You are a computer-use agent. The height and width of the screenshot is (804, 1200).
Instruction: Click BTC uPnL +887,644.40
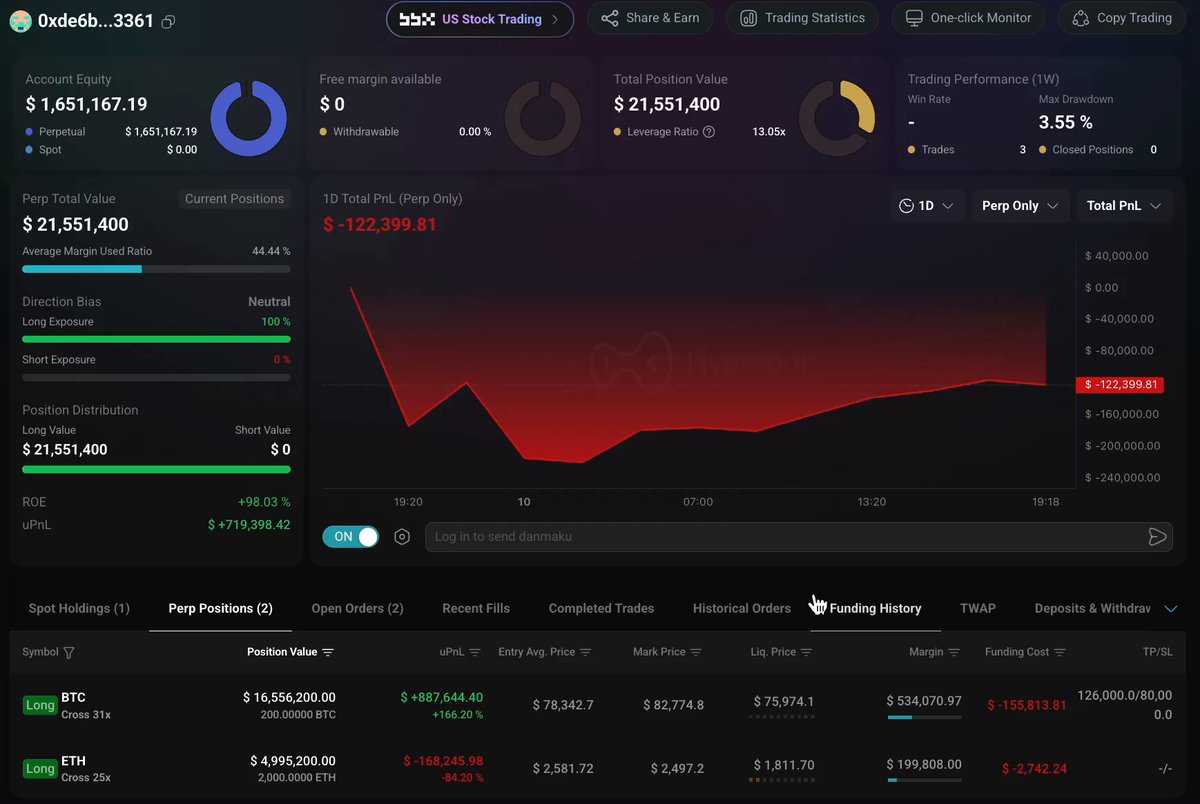[442, 697]
